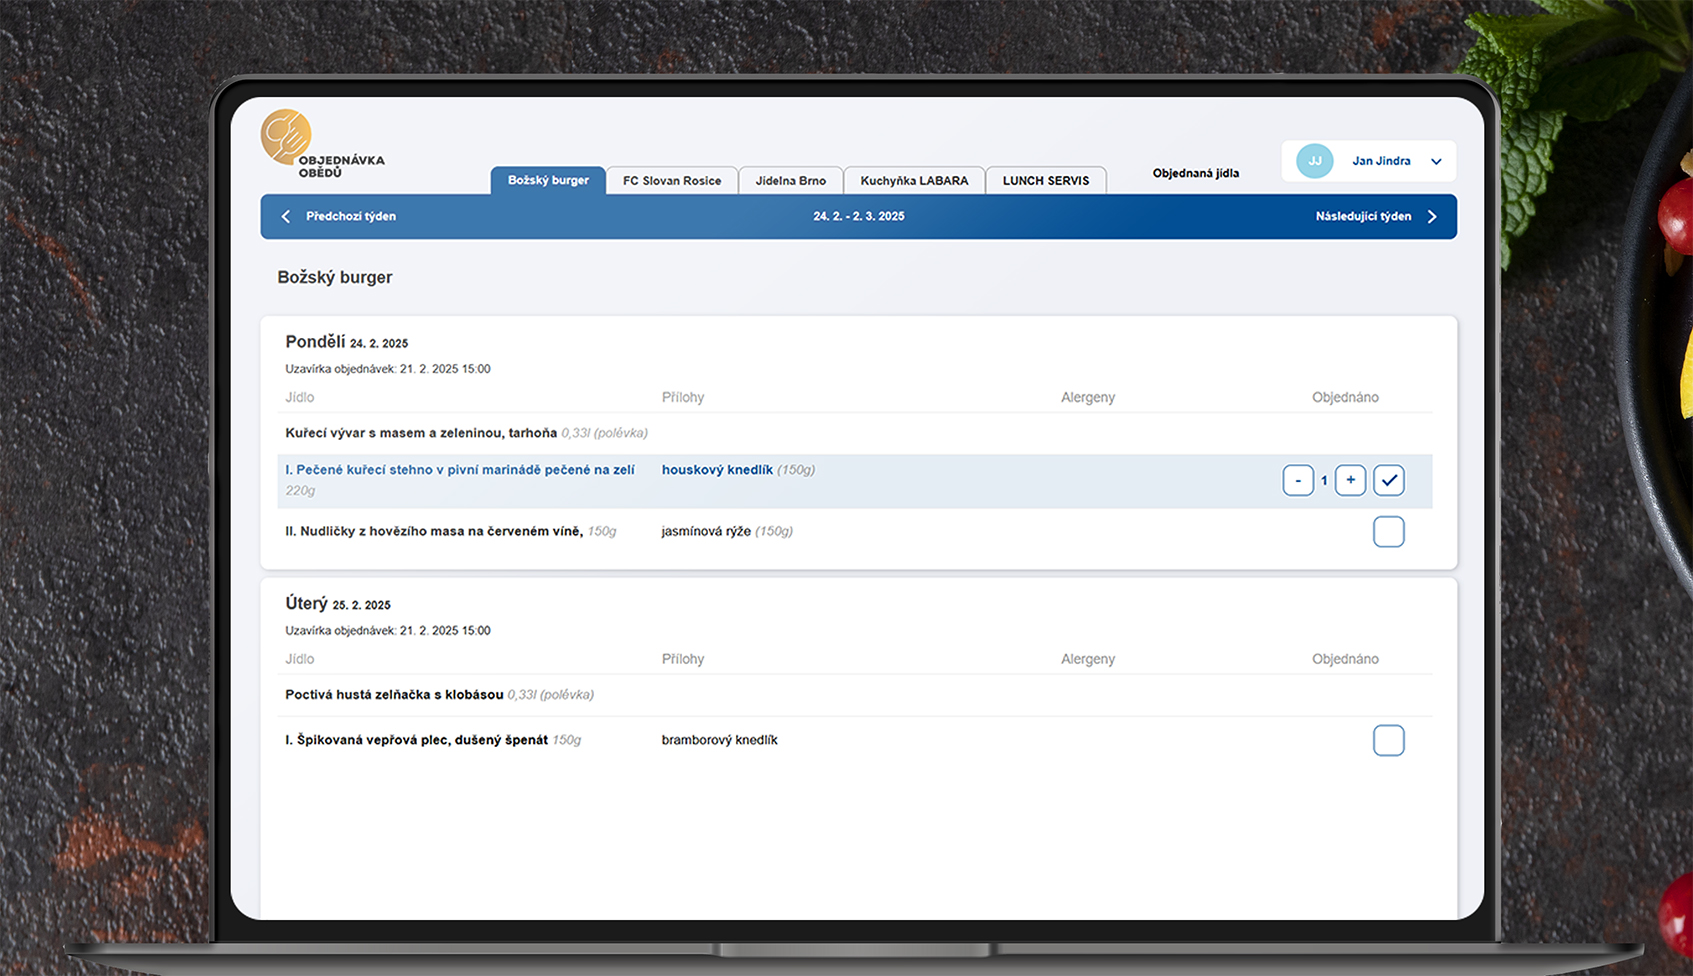Click the JJ user avatar

coord(1314,161)
